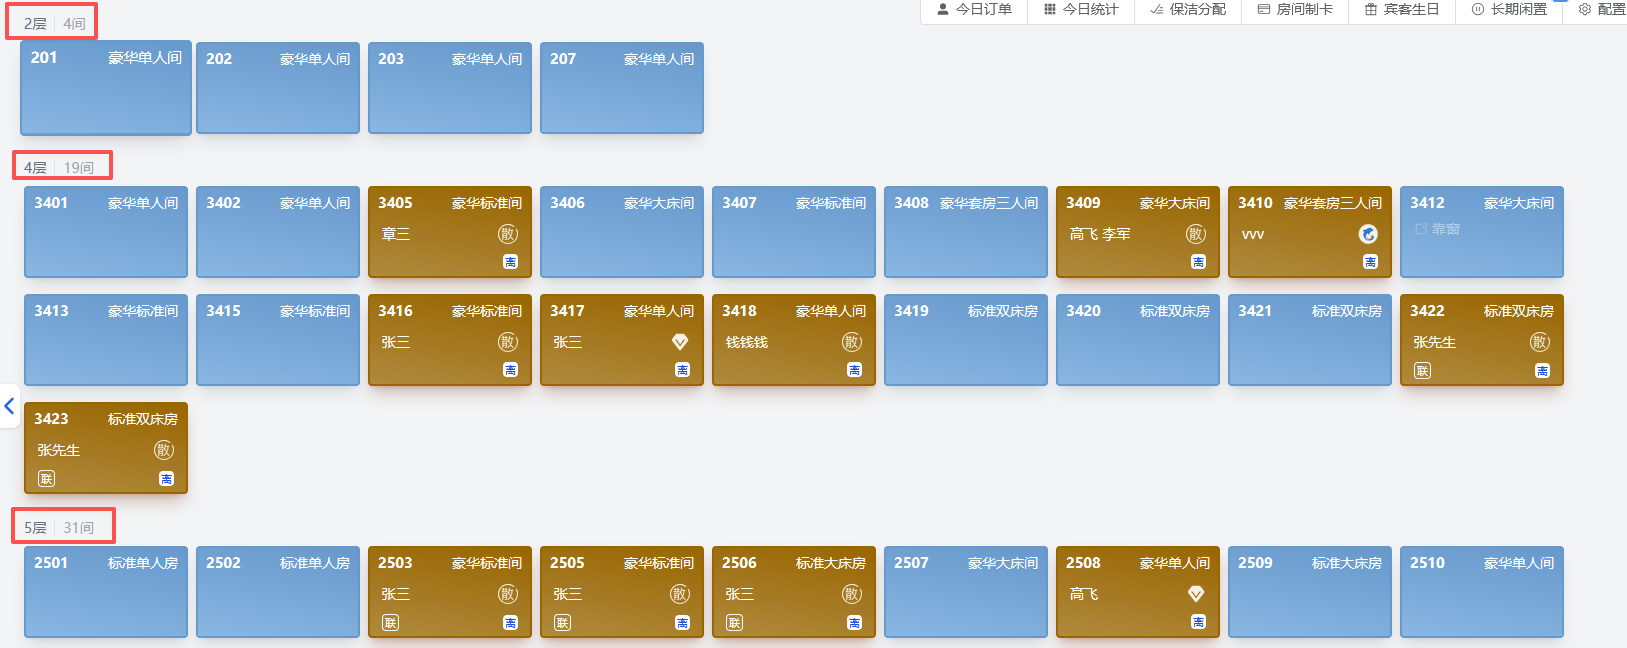Open 房间制卡 room card maker
This screenshot has width=1627, height=648.
pyautogui.click(x=1295, y=9)
